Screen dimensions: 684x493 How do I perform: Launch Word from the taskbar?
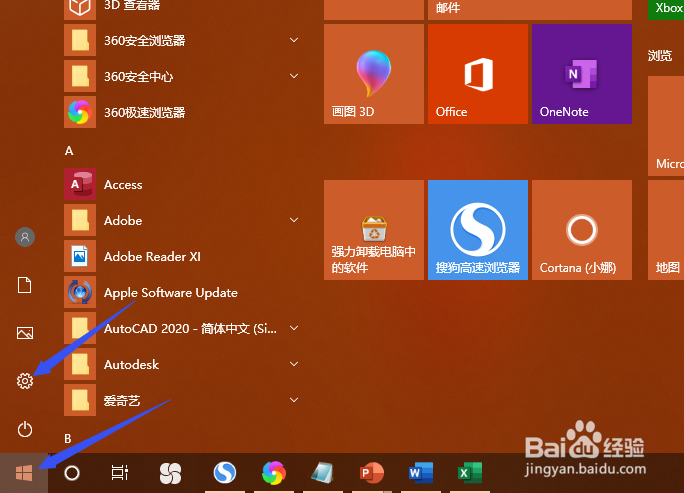tap(421, 473)
